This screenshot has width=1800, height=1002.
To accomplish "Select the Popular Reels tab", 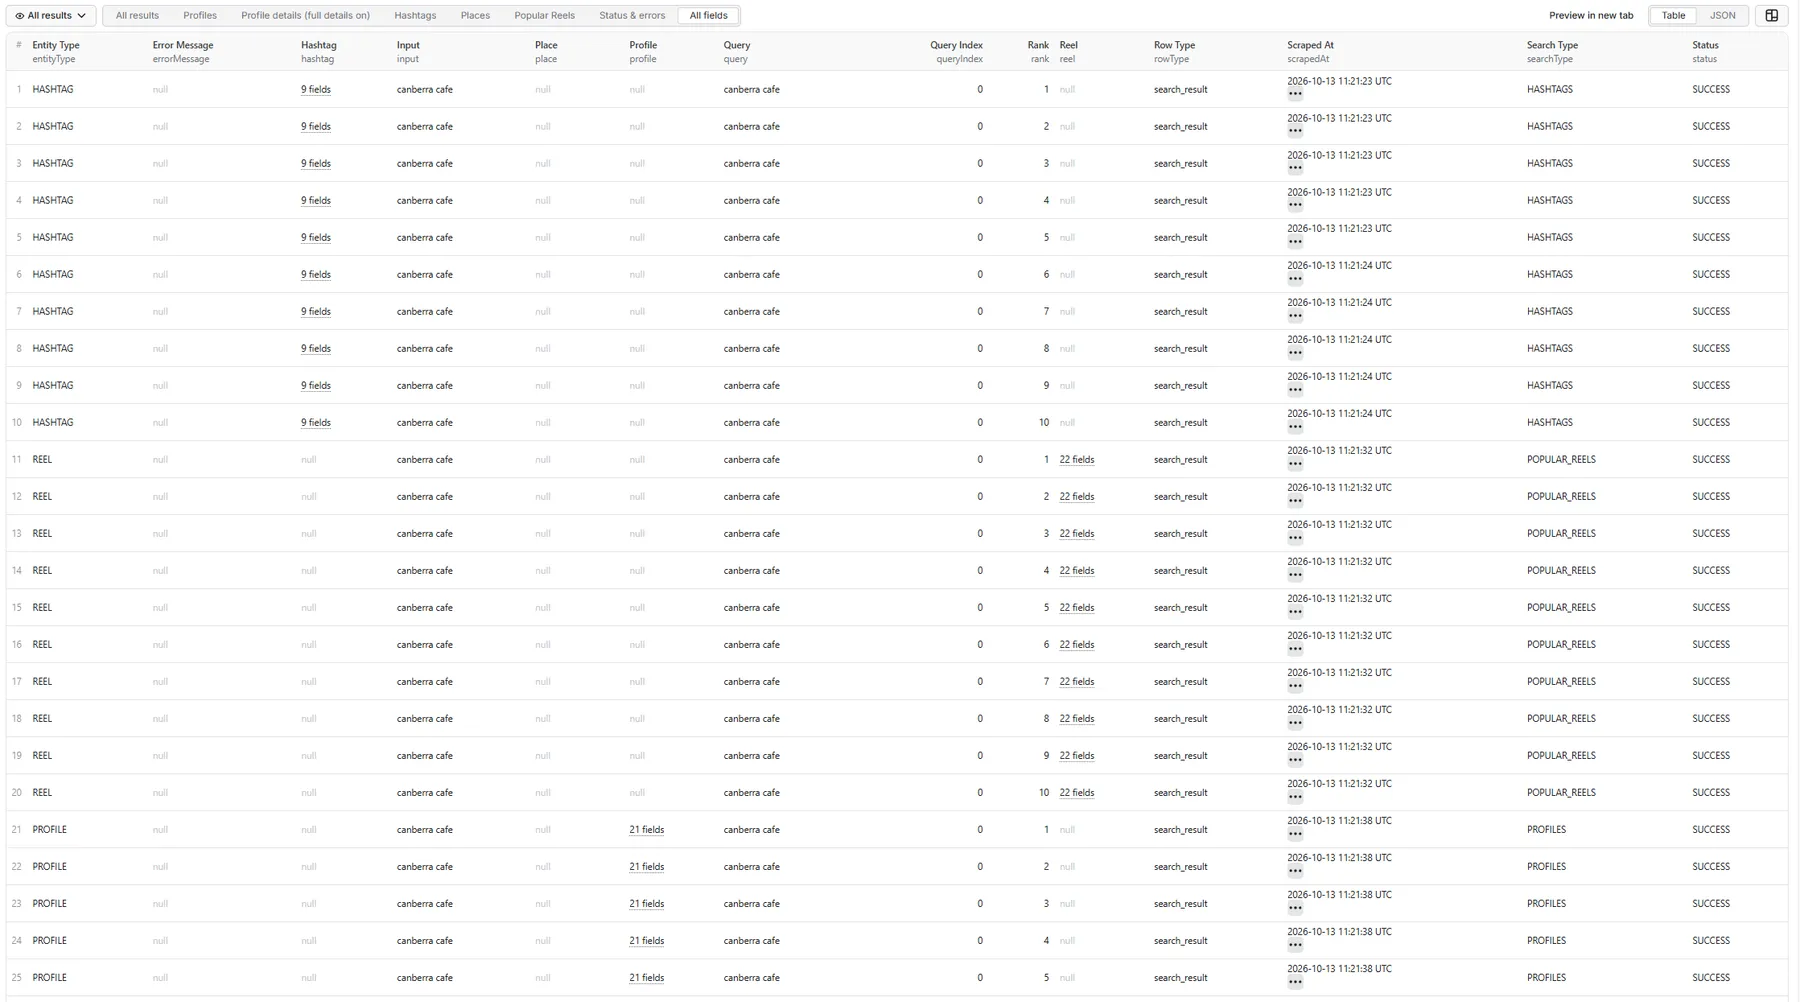I will coord(544,16).
